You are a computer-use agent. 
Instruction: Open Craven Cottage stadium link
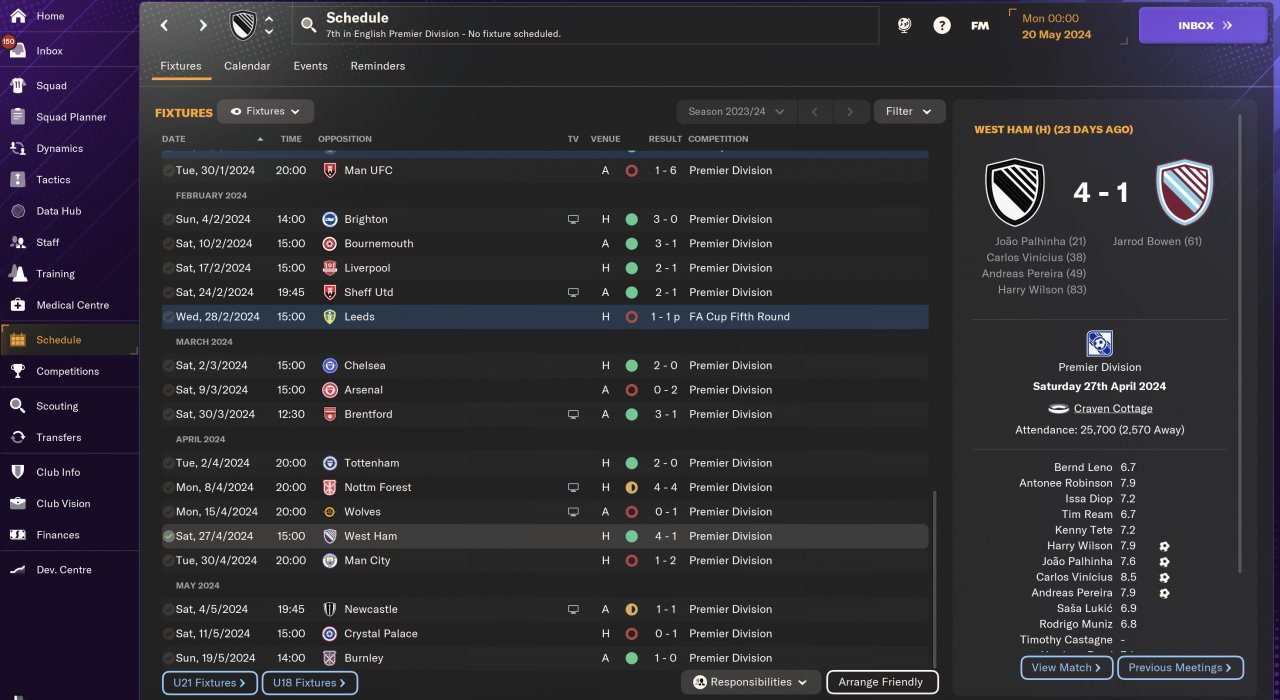pyautogui.click(x=1113, y=409)
